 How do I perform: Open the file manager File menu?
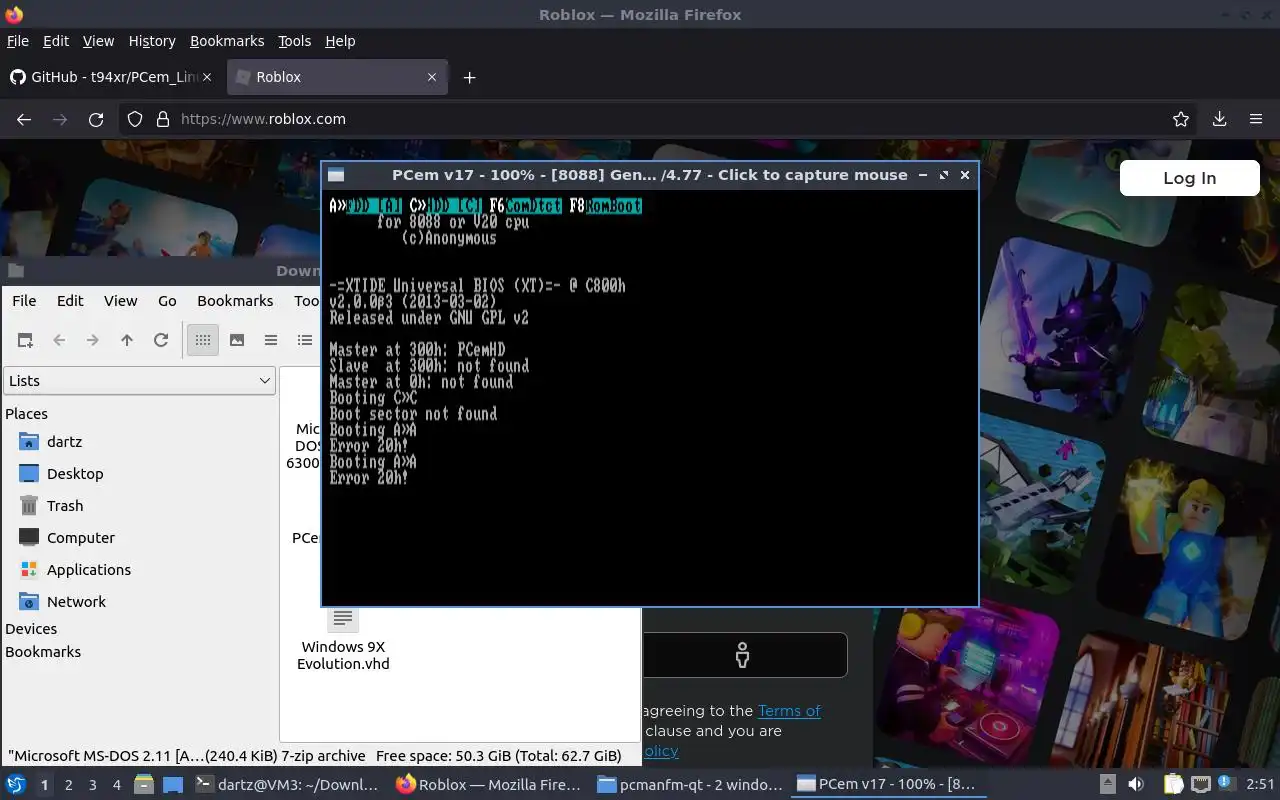pyautogui.click(x=24, y=300)
